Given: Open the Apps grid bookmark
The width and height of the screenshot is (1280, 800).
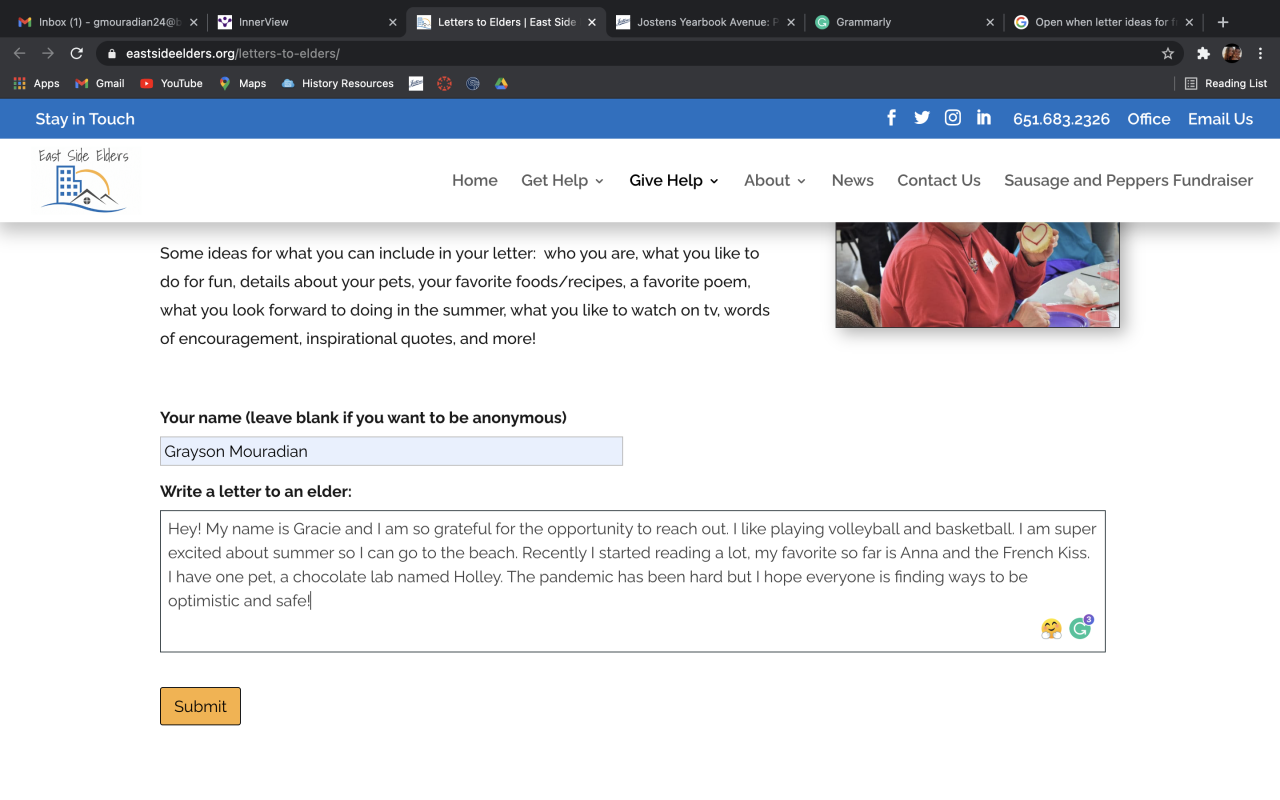Looking at the screenshot, I should (x=37, y=83).
